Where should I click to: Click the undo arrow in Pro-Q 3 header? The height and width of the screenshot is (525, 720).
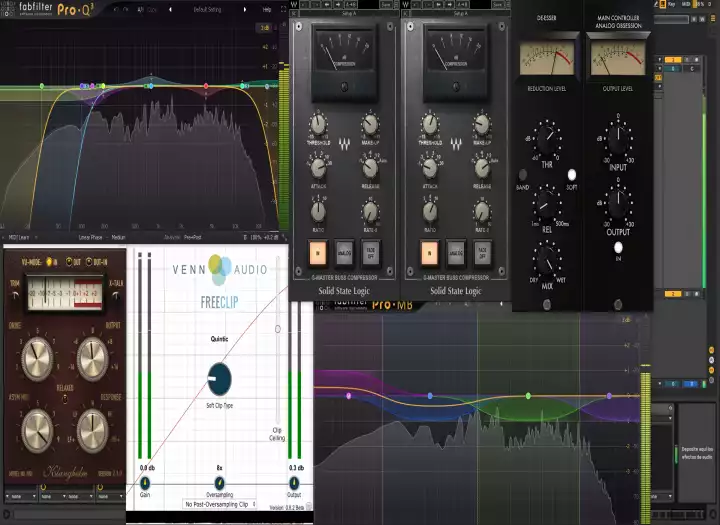click(x=116, y=9)
